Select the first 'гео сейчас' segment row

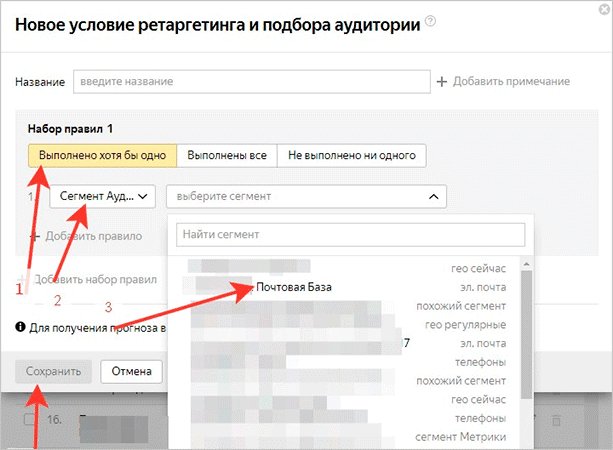[346, 269]
